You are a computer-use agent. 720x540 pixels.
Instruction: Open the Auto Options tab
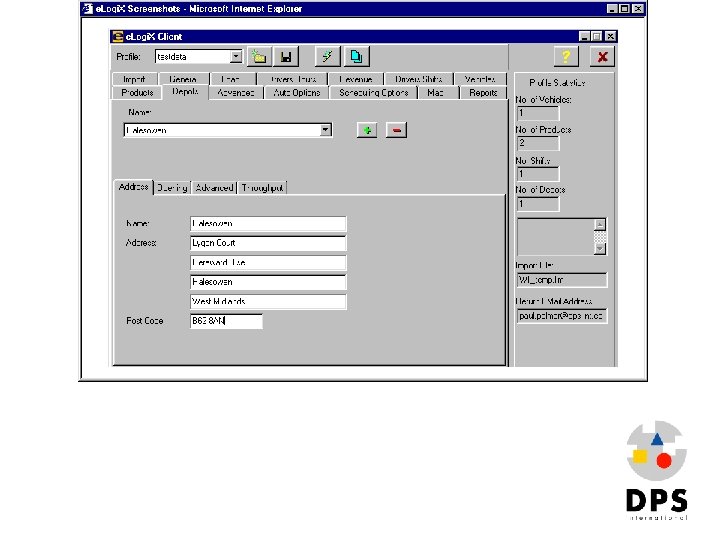point(297,93)
